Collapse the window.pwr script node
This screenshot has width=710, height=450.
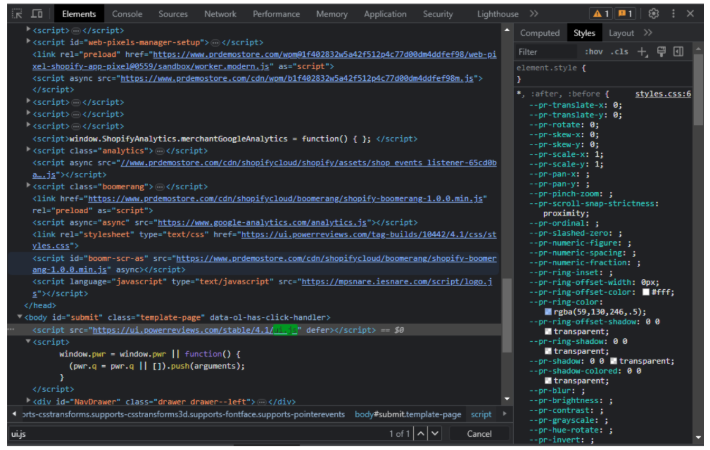pyautogui.click(x=28, y=341)
